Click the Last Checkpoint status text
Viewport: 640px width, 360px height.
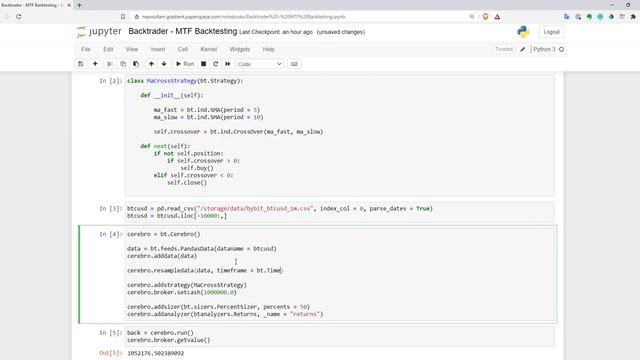[276, 32]
